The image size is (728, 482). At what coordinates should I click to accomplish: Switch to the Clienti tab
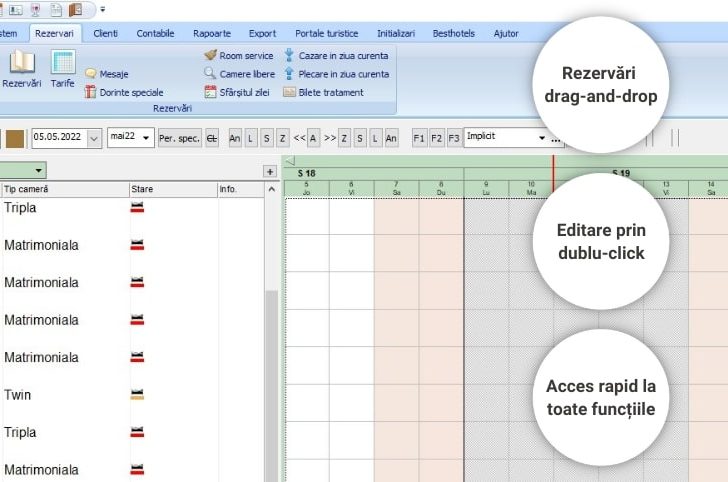pyautogui.click(x=105, y=33)
